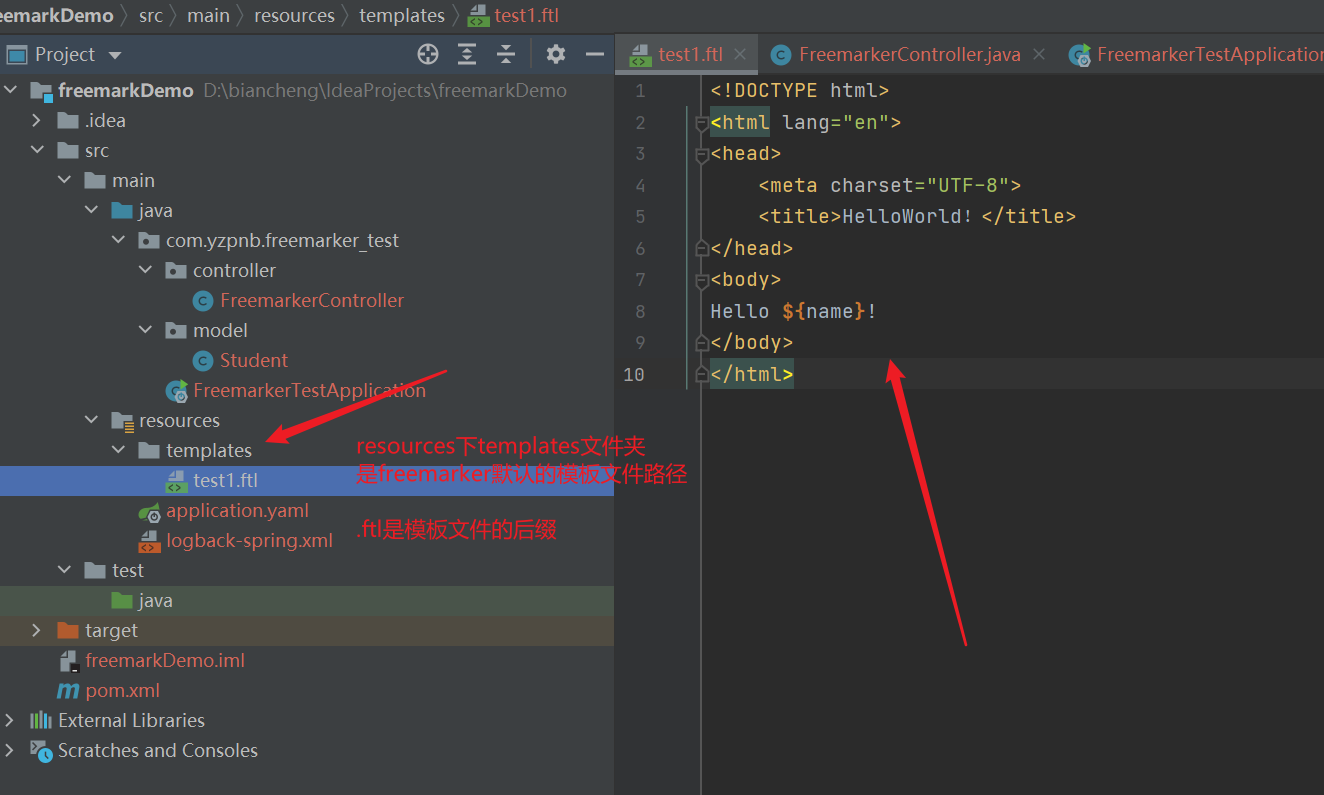Close the FreemarkerController.java tab
Screen dimensions: 1324x795
(1039, 54)
